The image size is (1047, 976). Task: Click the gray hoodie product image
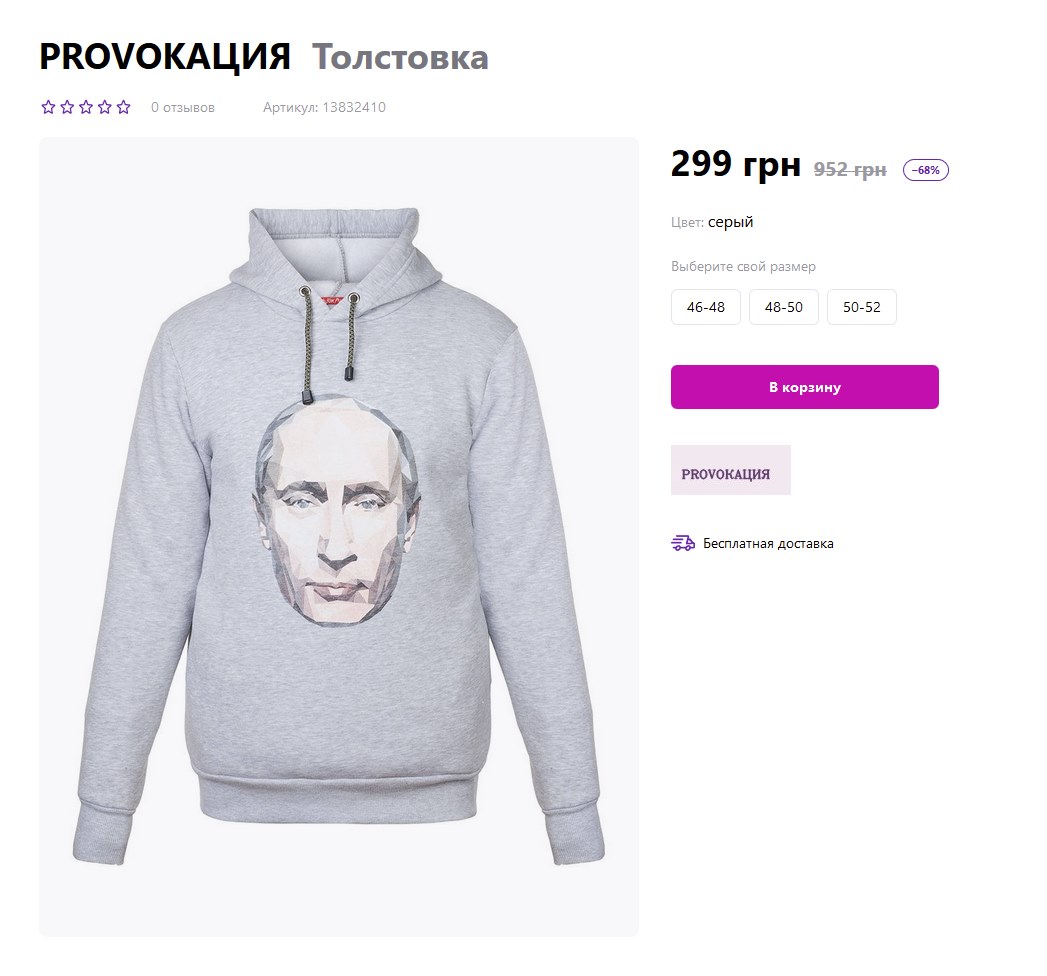[x=339, y=537]
